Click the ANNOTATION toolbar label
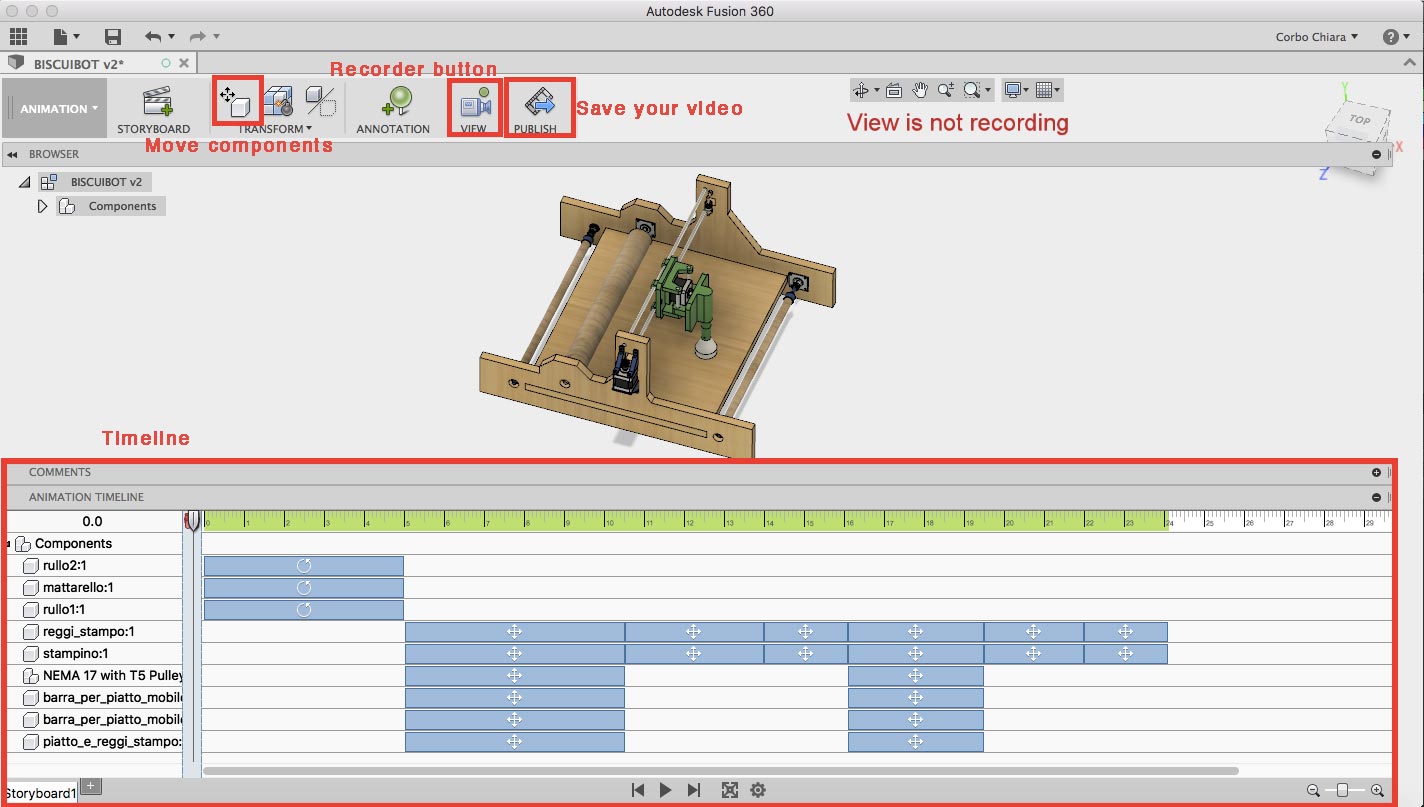 393,129
